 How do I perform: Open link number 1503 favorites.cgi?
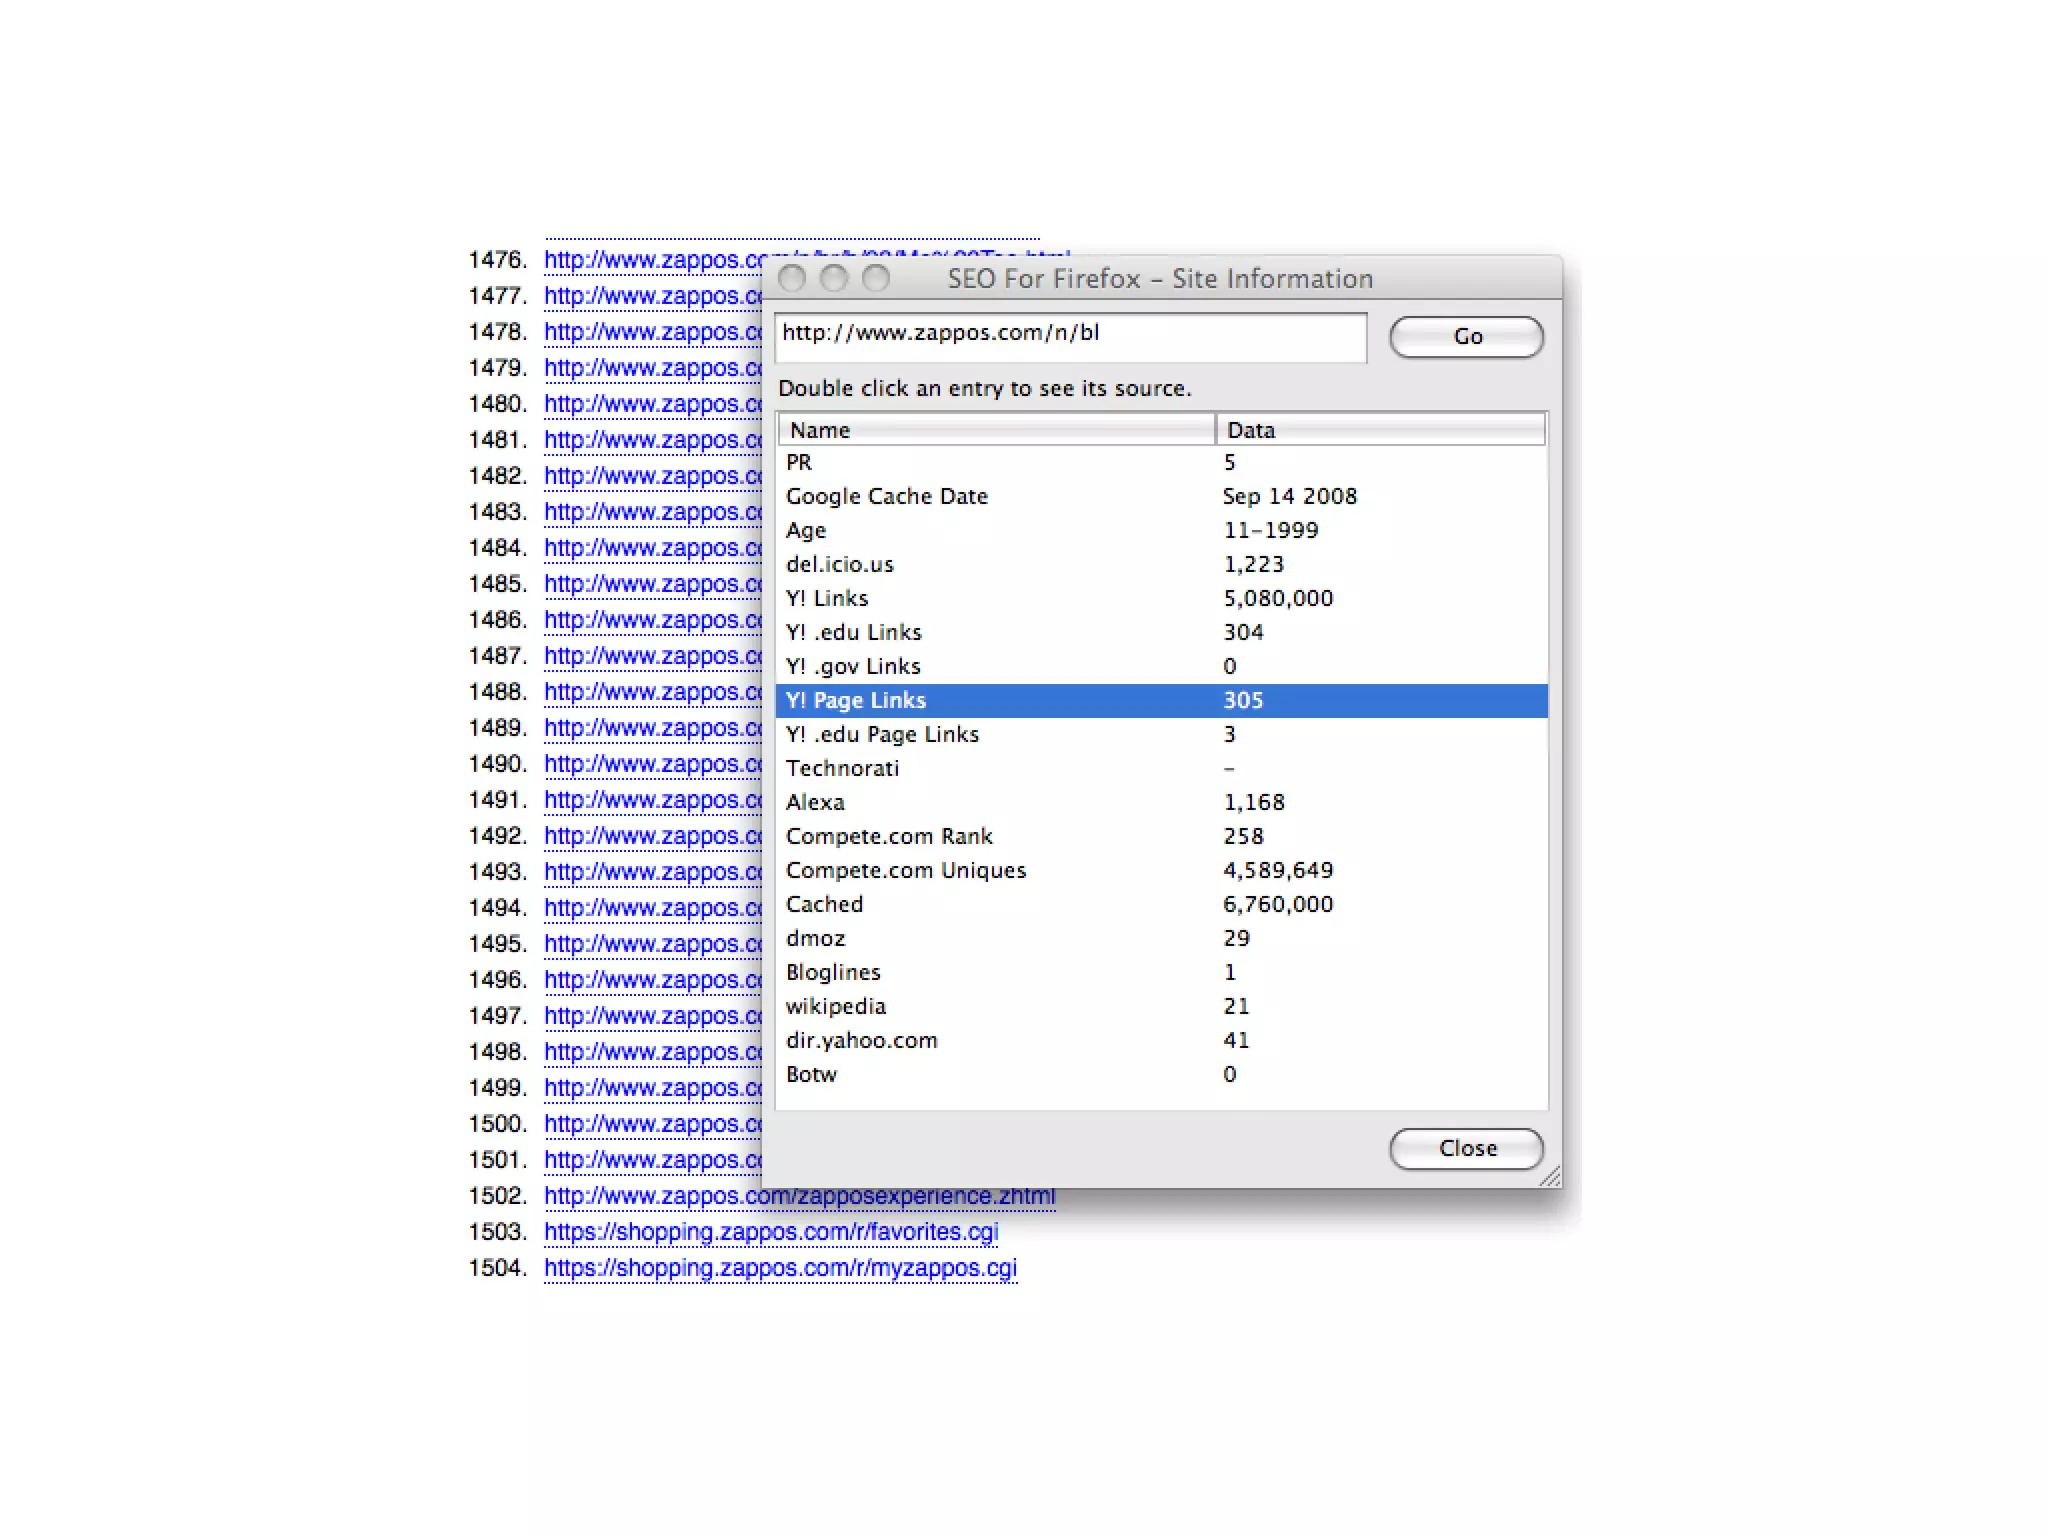pos(771,1232)
